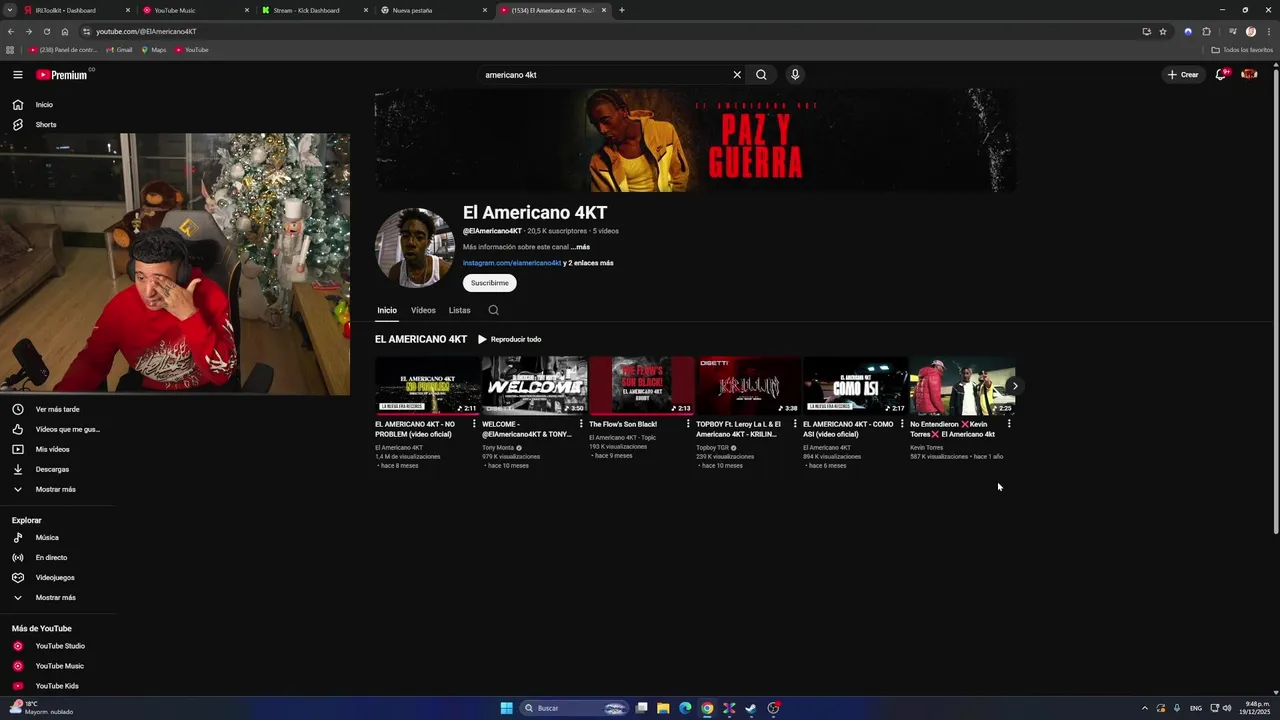This screenshot has width=1280, height=720.
Task: Switch to the Inicio channel tab
Action: [387, 310]
